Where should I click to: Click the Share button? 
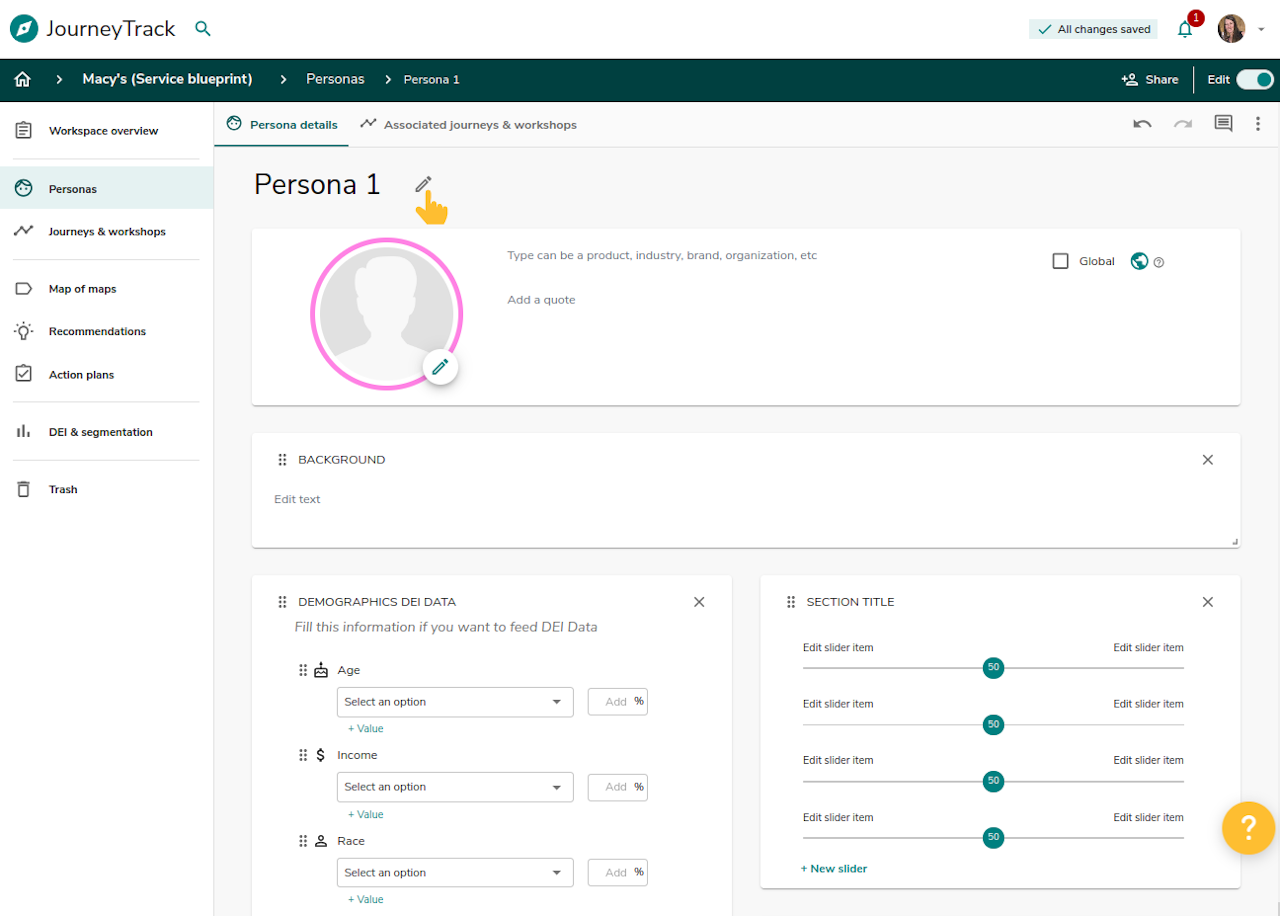(1150, 79)
